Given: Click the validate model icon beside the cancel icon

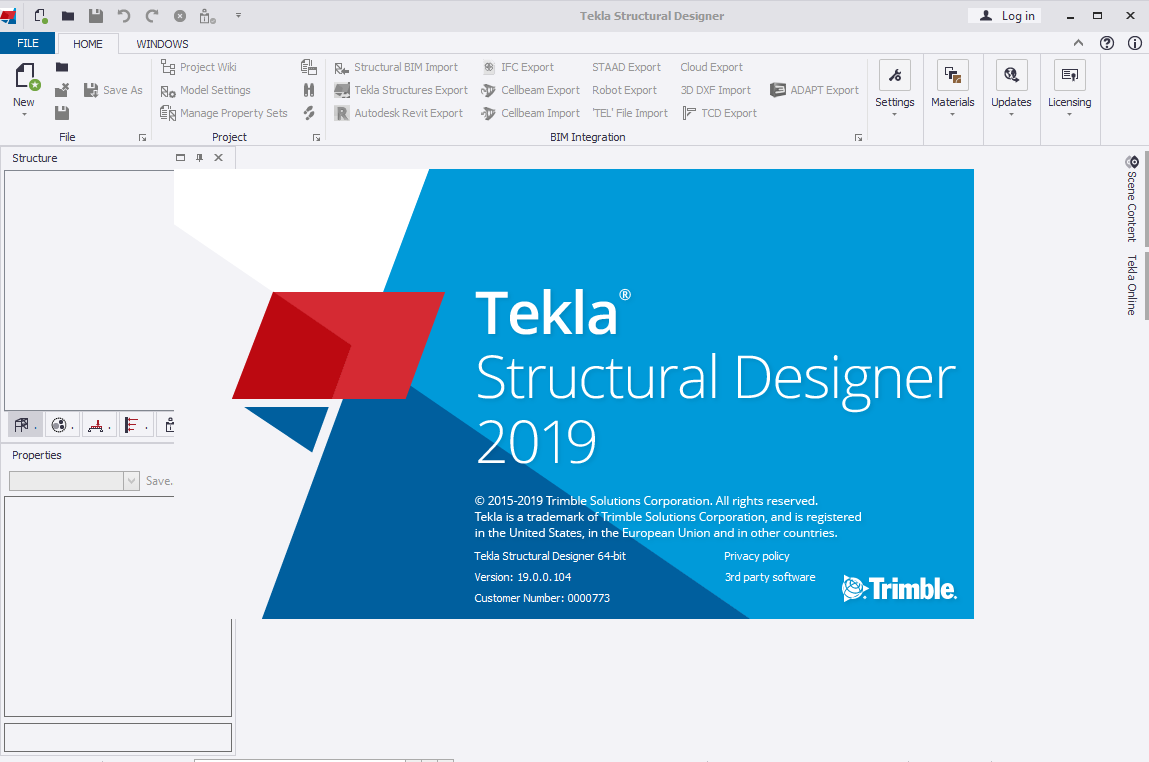Looking at the screenshot, I should pyautogui.click(x=207, y=15).
